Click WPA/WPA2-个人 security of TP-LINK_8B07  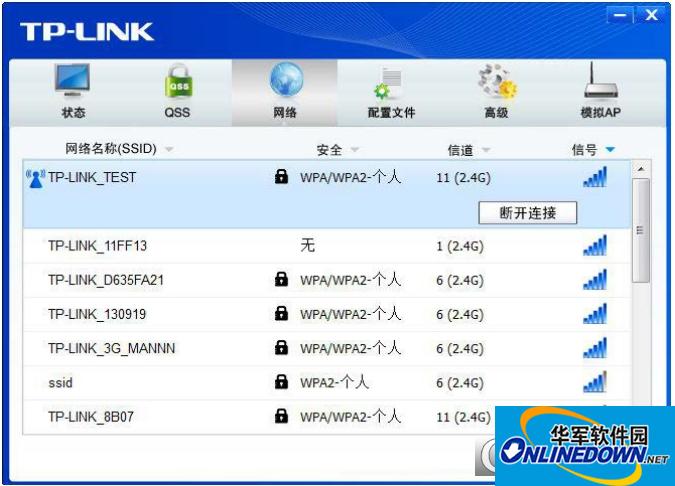pos(350,416)
